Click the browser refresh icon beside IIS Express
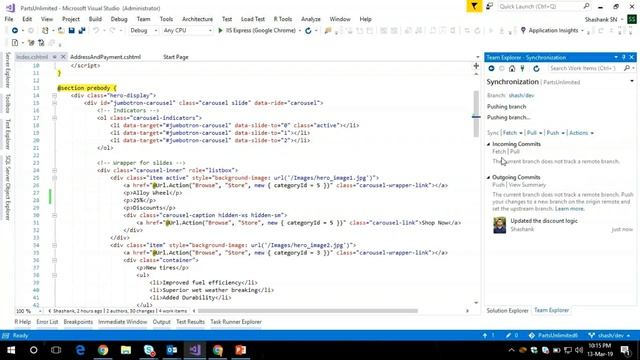 point(308,31)
